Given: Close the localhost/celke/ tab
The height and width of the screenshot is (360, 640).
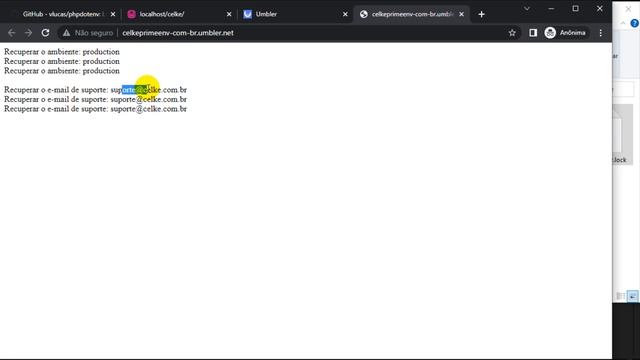Looking at the screenshot, I should (229, 14).
